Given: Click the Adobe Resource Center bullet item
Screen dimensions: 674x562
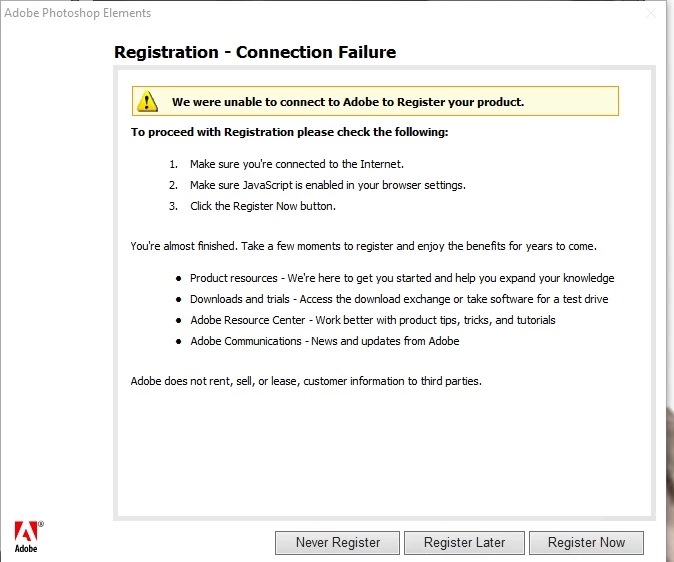Looking at the screenshot, I should [366, 320].
